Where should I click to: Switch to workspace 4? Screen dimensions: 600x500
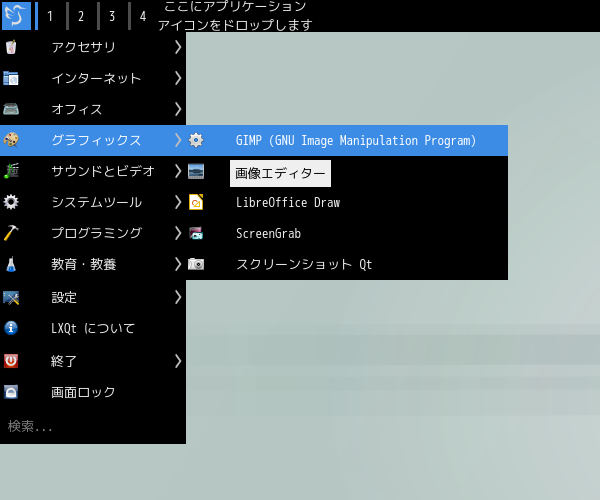coord(143,16)
